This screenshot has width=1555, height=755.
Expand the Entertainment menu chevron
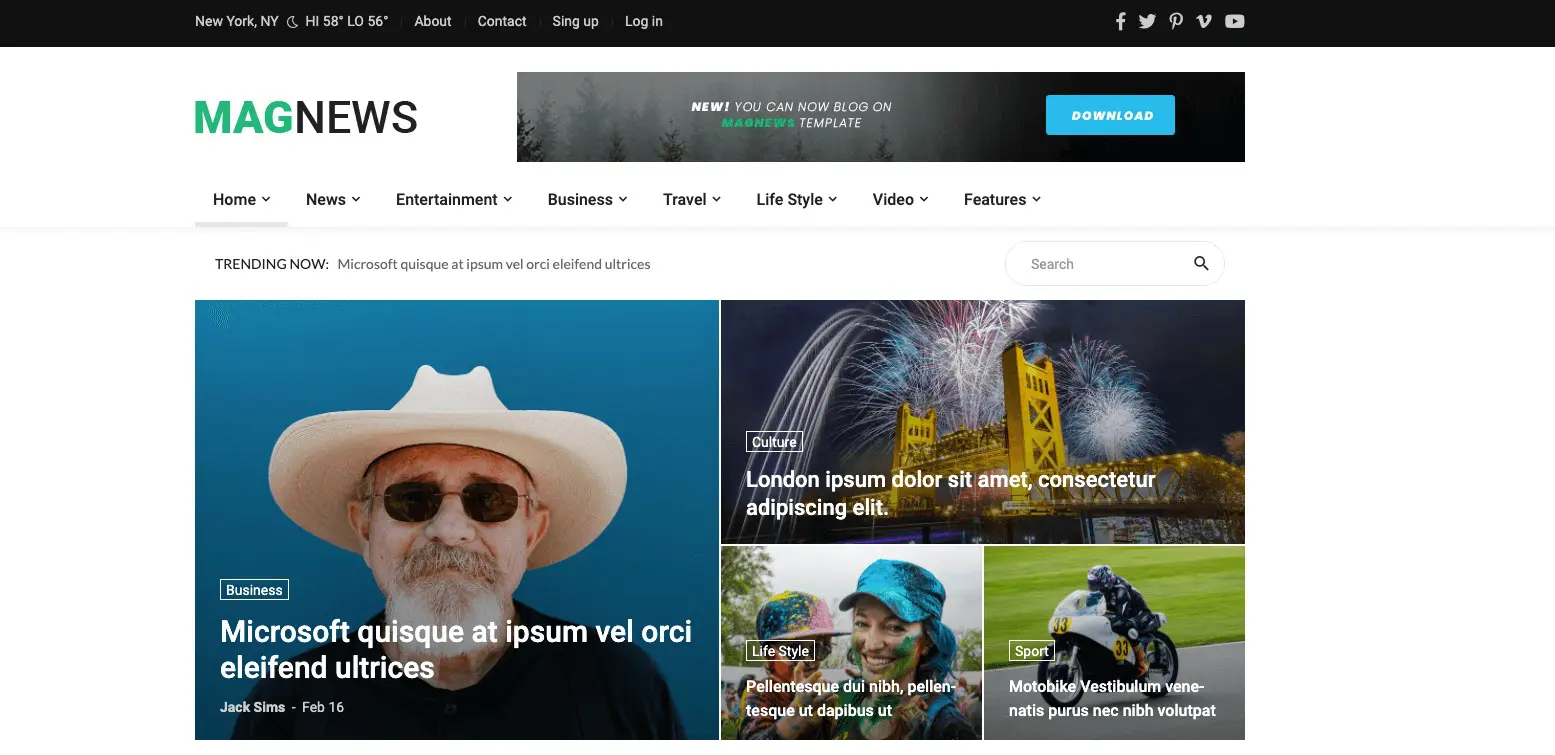click(508, 199)
